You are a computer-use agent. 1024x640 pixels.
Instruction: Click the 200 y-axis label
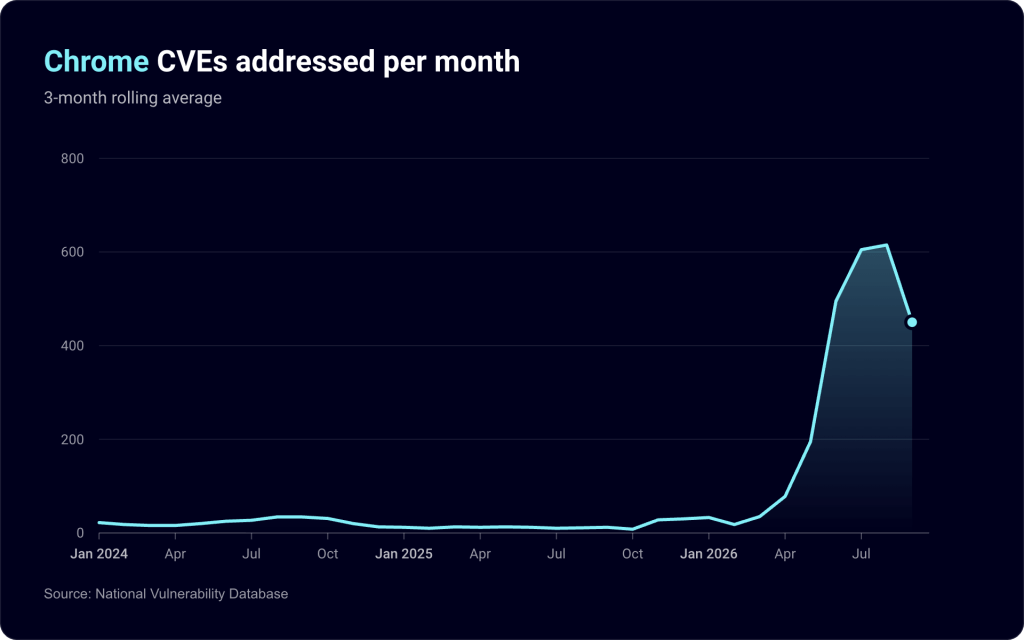click(73, 440)
